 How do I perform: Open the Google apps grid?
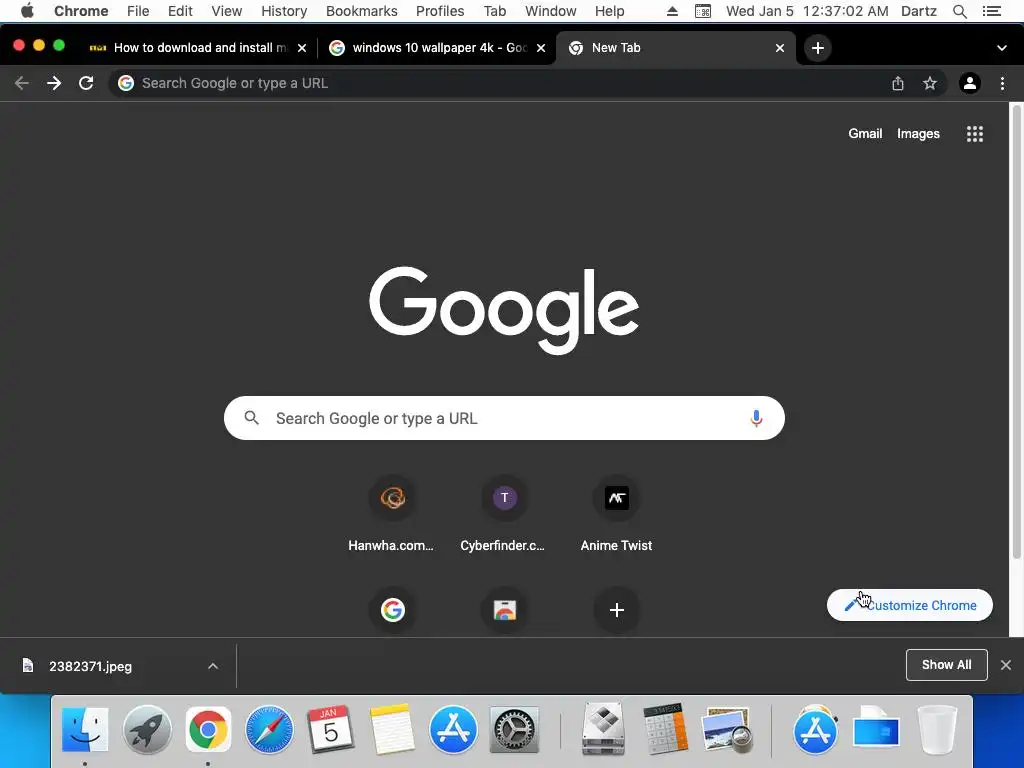click(975, 134)
